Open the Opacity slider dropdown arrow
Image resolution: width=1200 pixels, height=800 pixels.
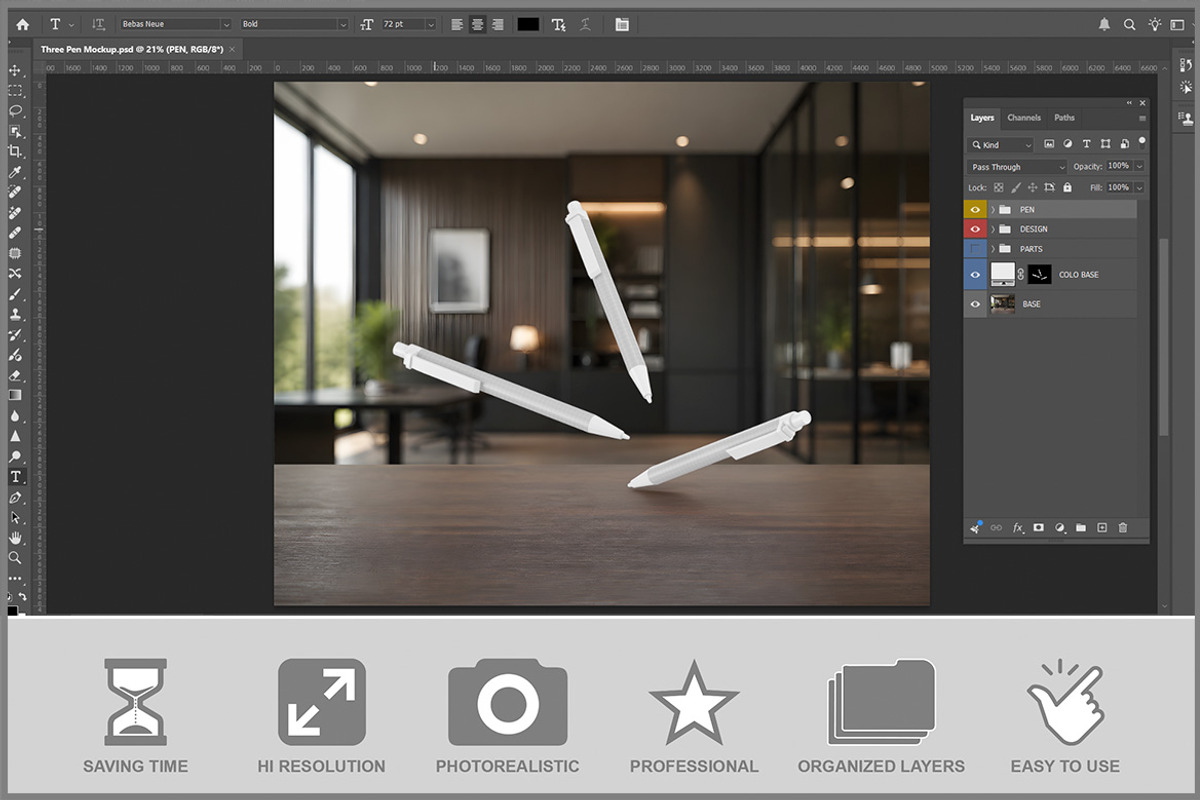pyautogui.click(x=1139, y=167)
